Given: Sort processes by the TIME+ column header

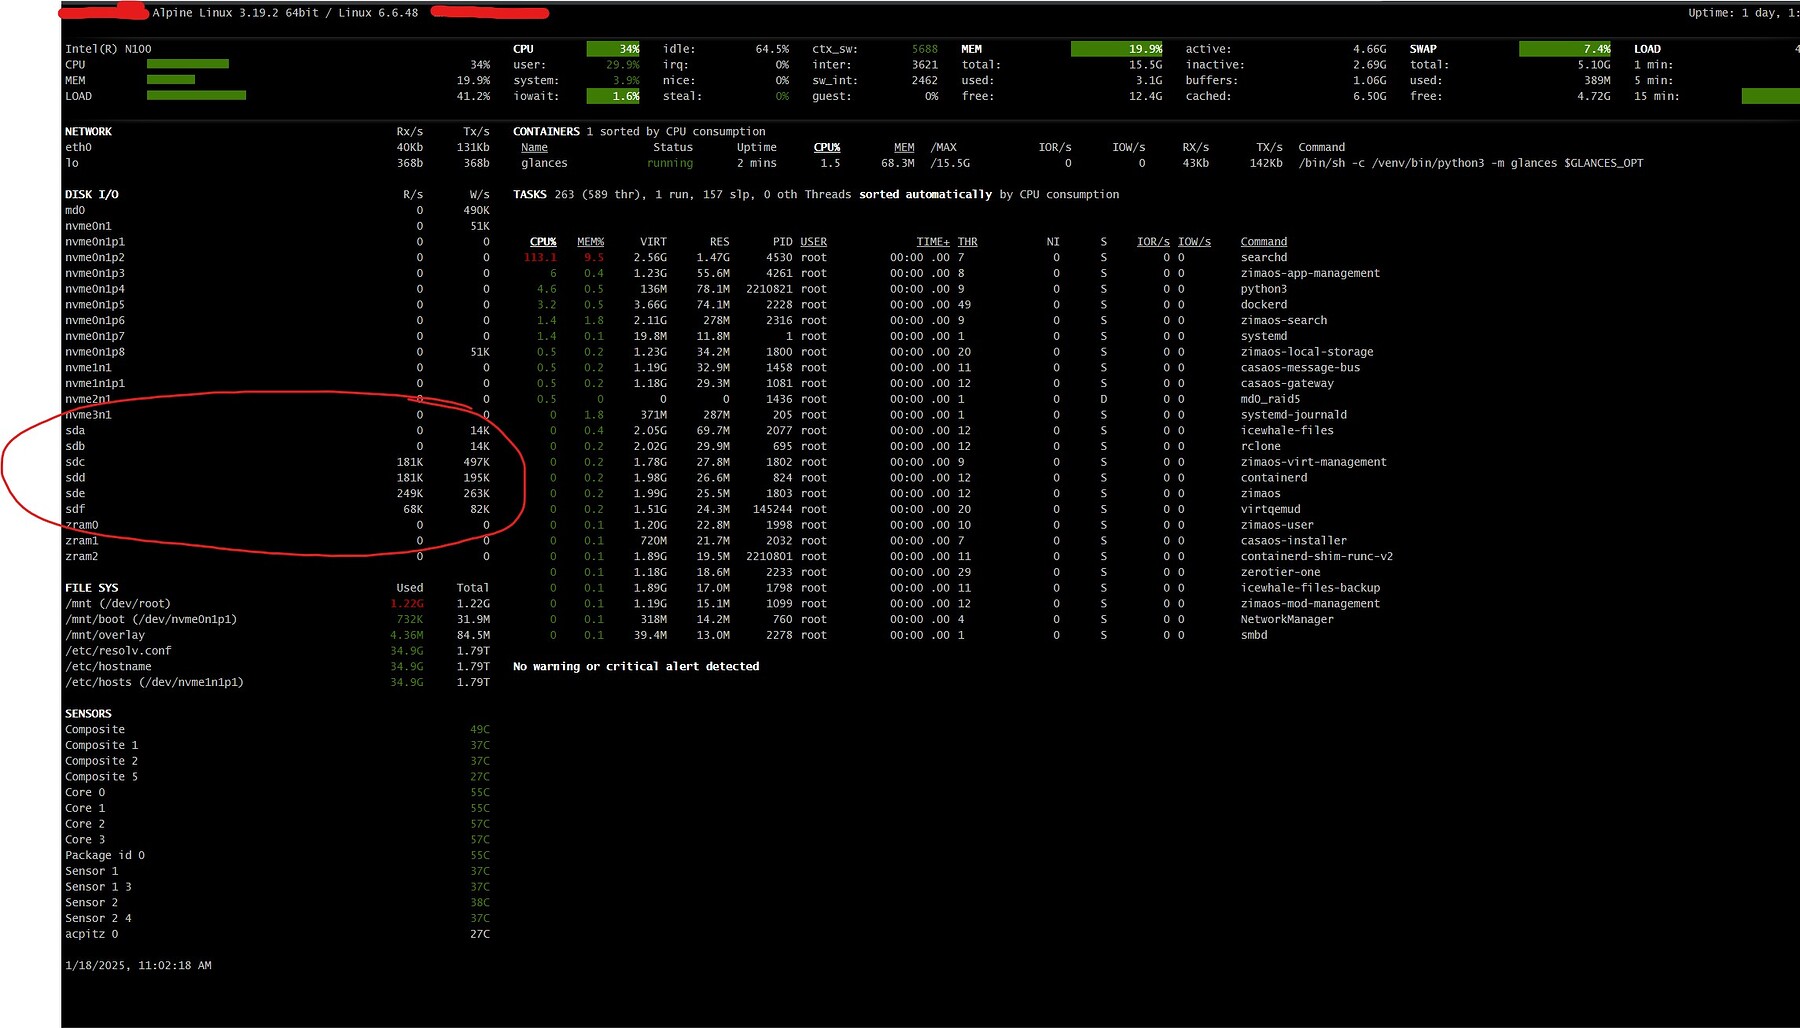Looking at the screenshot, I should coord(933,242).
